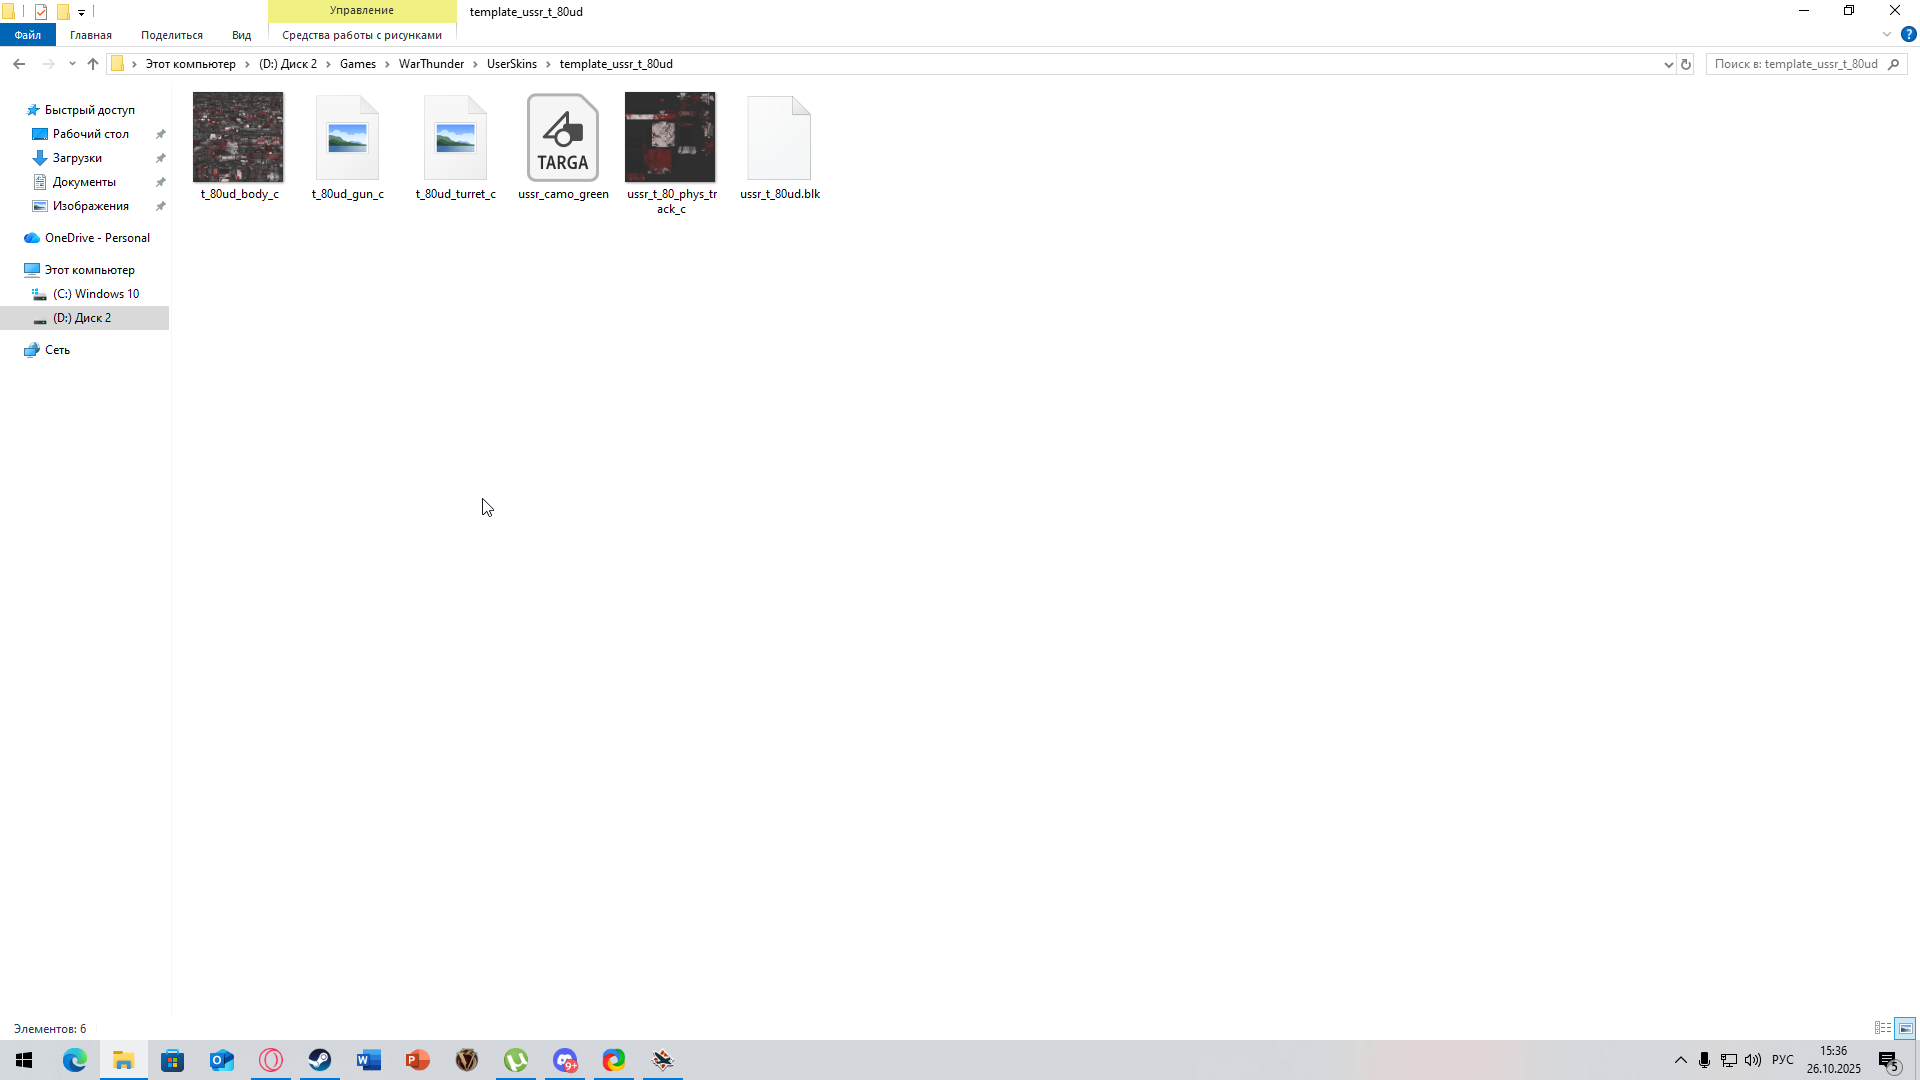Select the ussr_t_80ud.blk file icon
Viewport: 1920px width, 1080px height.
[779, 138]
